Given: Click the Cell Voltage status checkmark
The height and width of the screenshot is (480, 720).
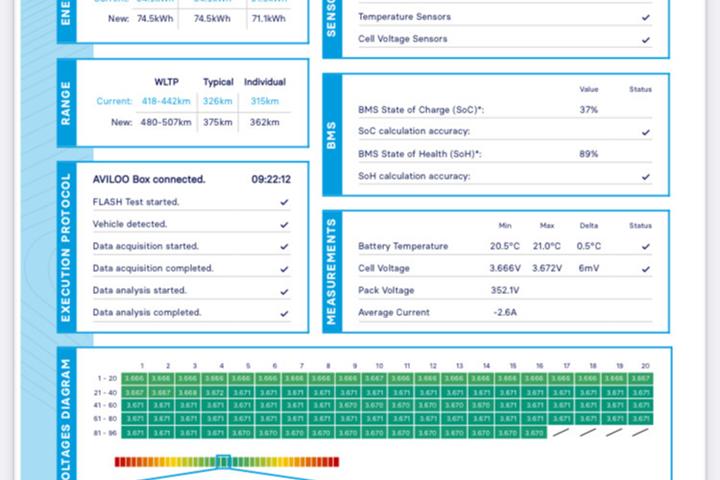Looking at the screenshot, I should pos(646,269).
